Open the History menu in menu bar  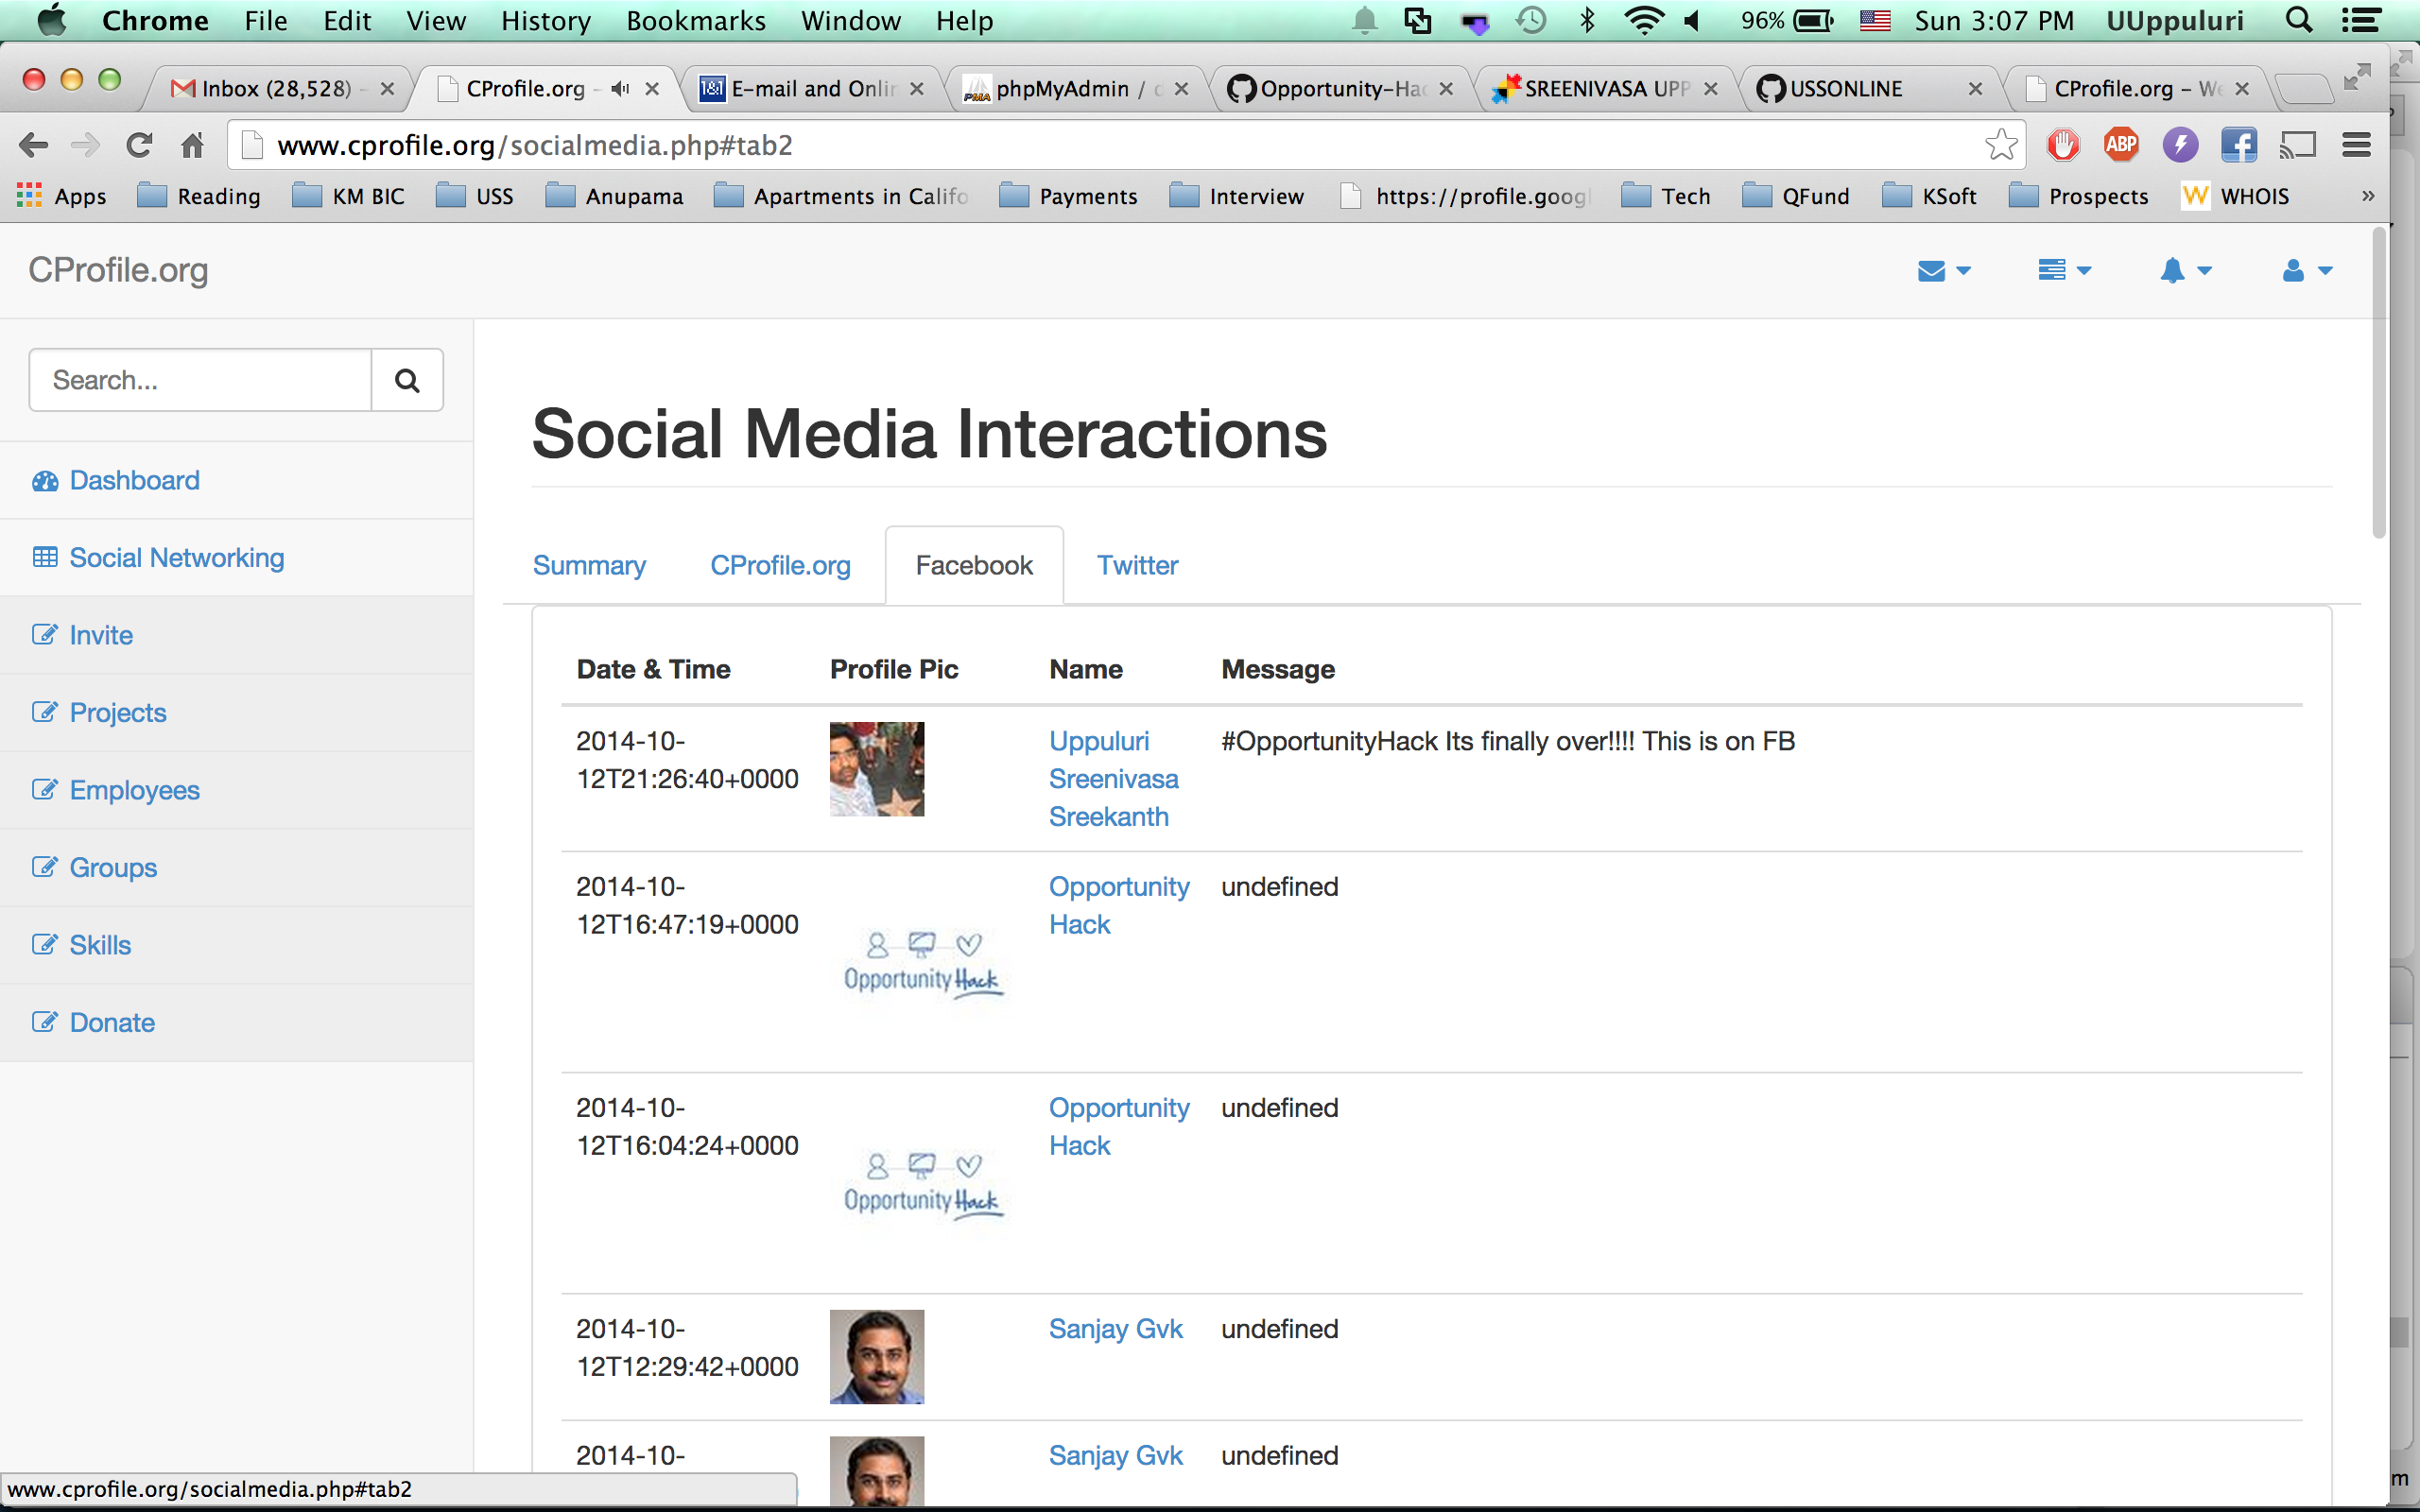[x=545, y=21]
